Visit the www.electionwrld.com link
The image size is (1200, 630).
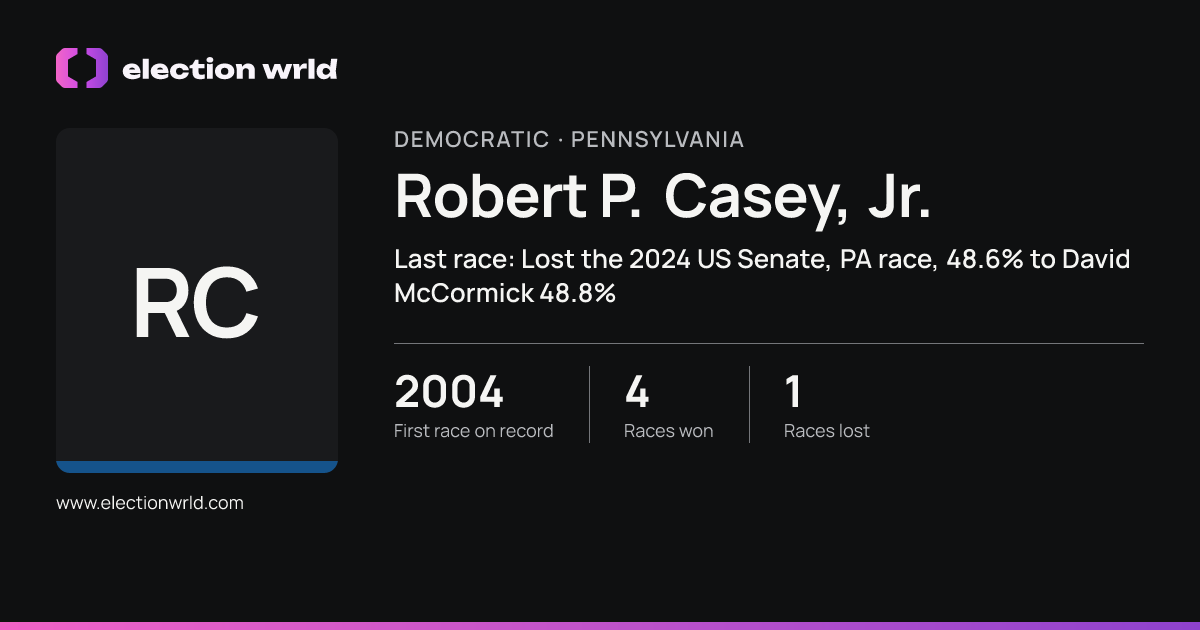click(x=150, y=503)
